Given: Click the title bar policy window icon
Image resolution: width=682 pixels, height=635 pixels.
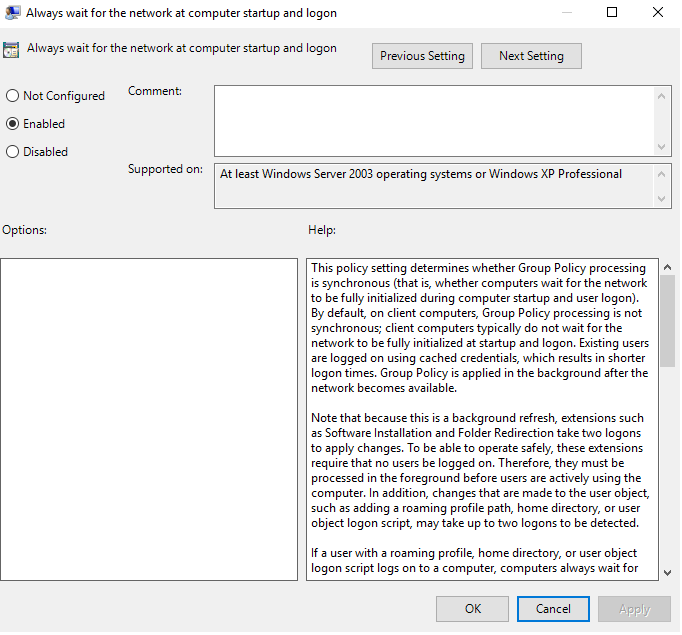Looking at the screenshot, I should click(x=13, y=13).
